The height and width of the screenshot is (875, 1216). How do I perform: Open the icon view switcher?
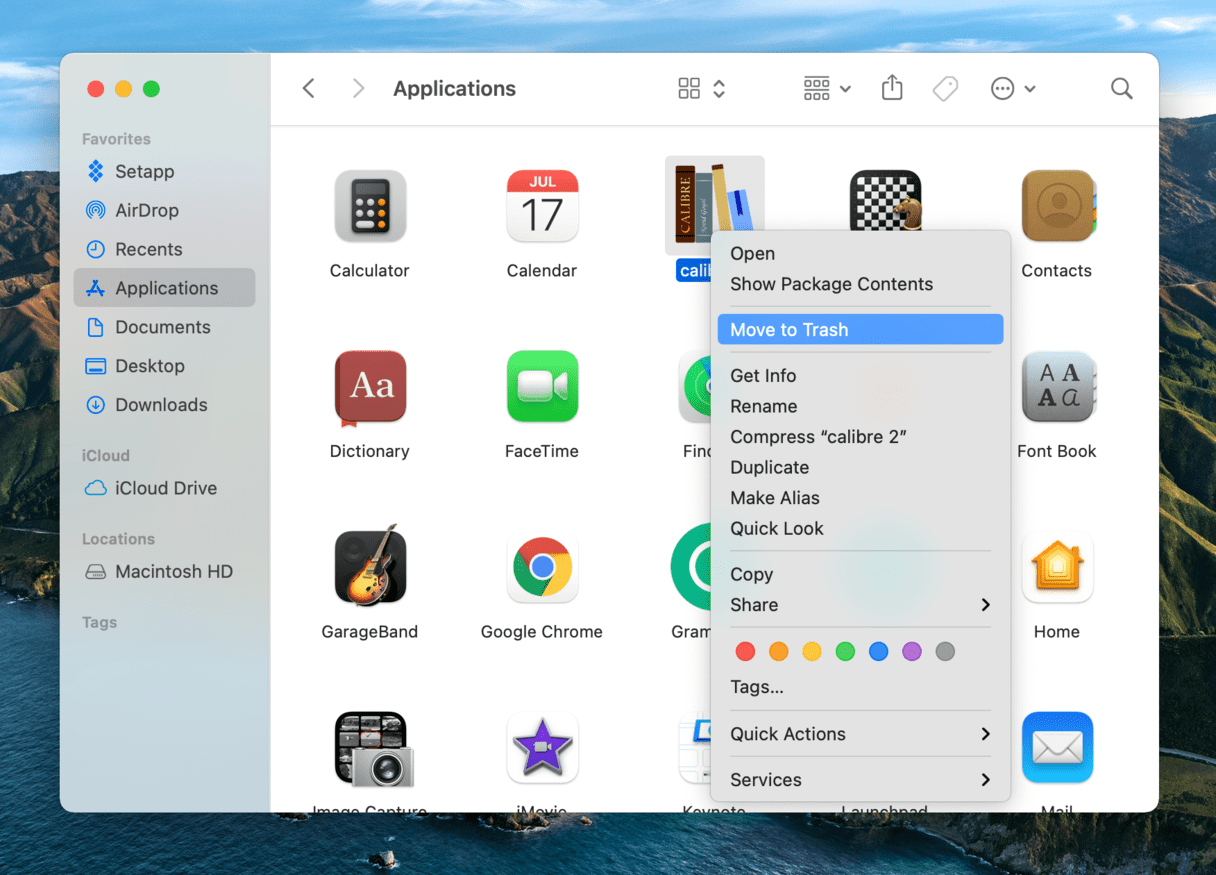(701, 89)
